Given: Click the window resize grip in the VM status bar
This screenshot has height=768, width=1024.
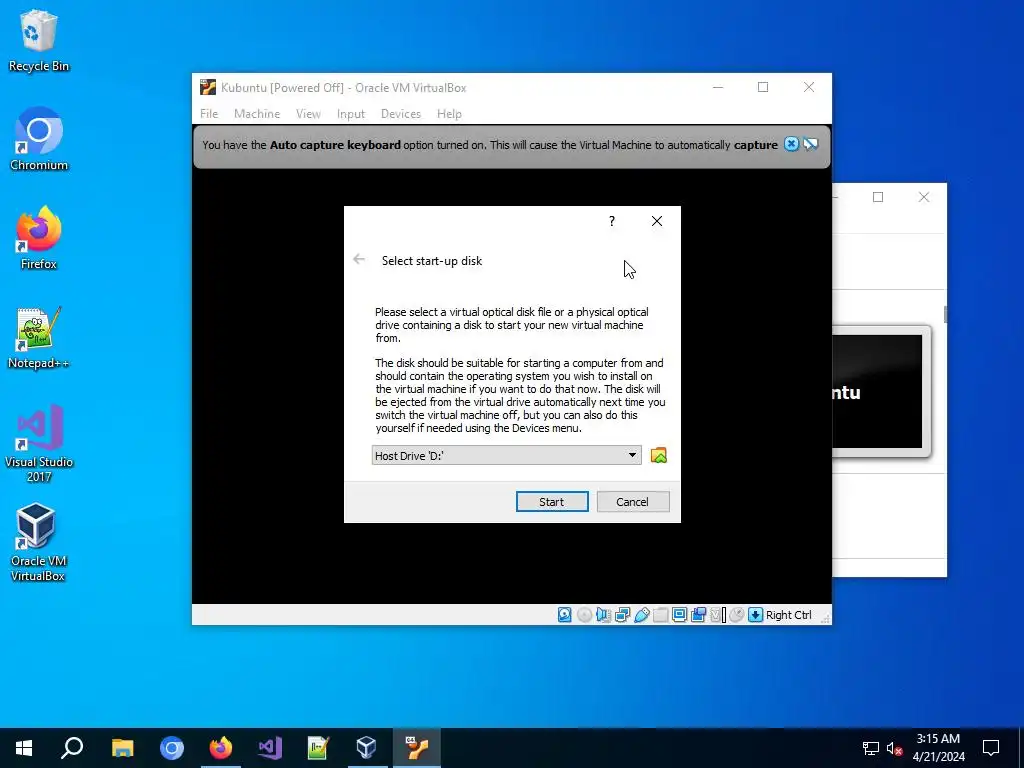Looking at the screenshot, I should point(825,618).
